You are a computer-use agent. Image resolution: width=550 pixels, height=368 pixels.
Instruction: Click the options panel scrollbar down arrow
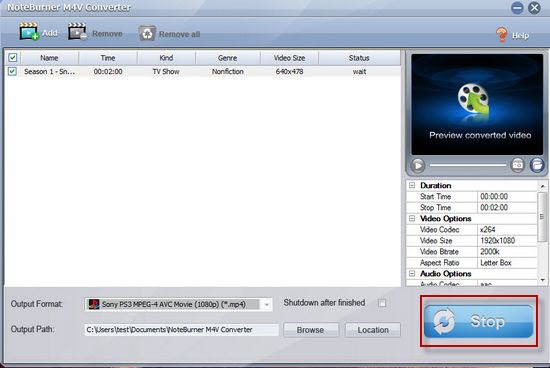[543, 280]
